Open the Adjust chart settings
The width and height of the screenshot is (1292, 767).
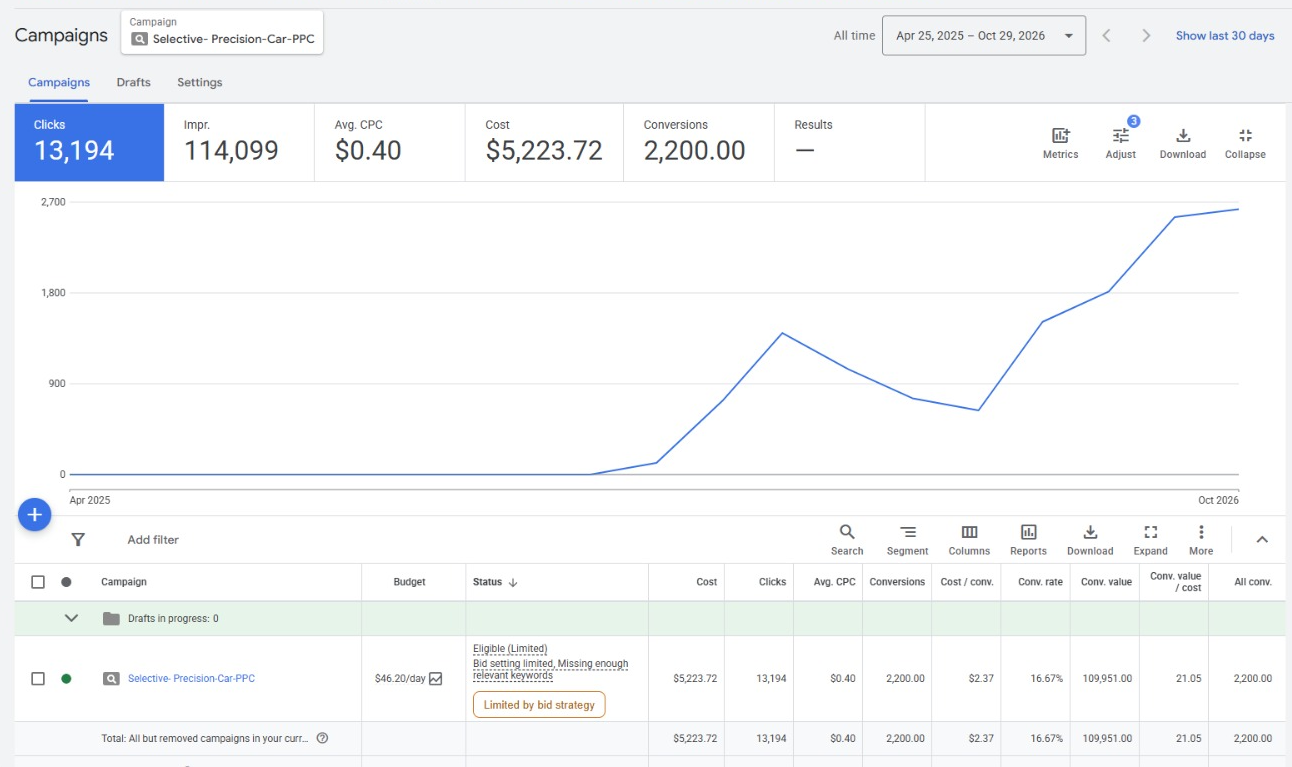(1121, 143)
